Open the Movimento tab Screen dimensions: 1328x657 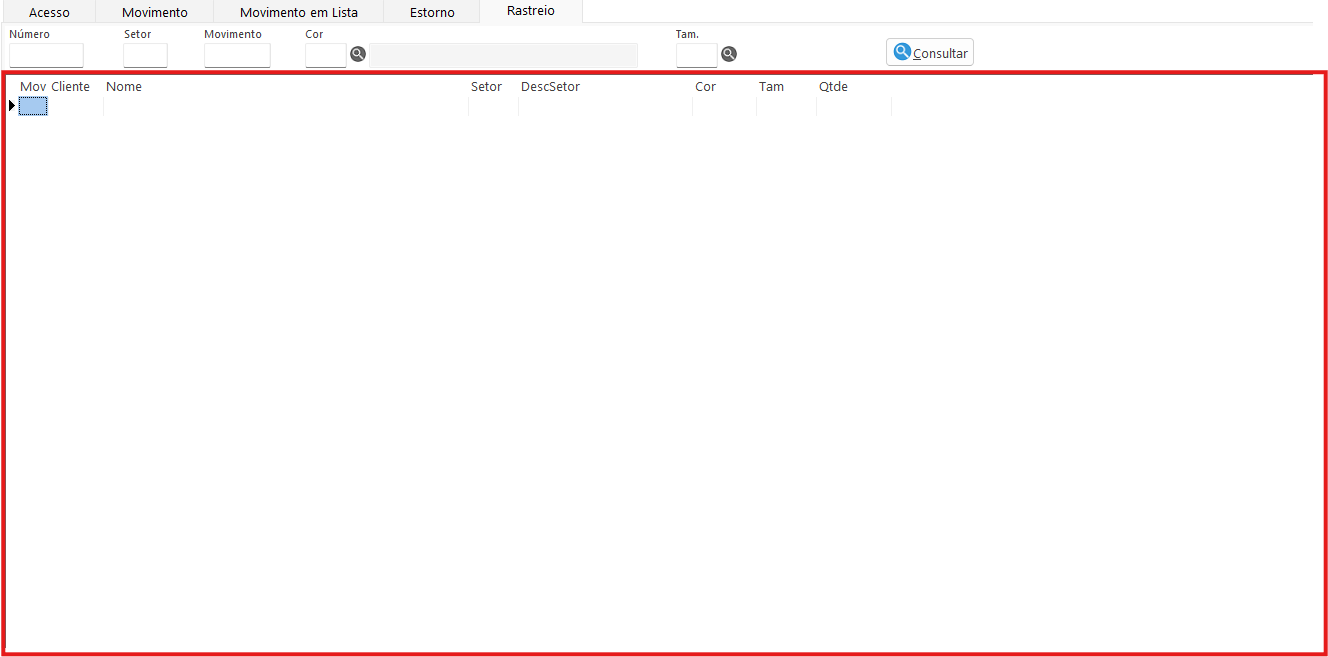(x=155, y=13)
